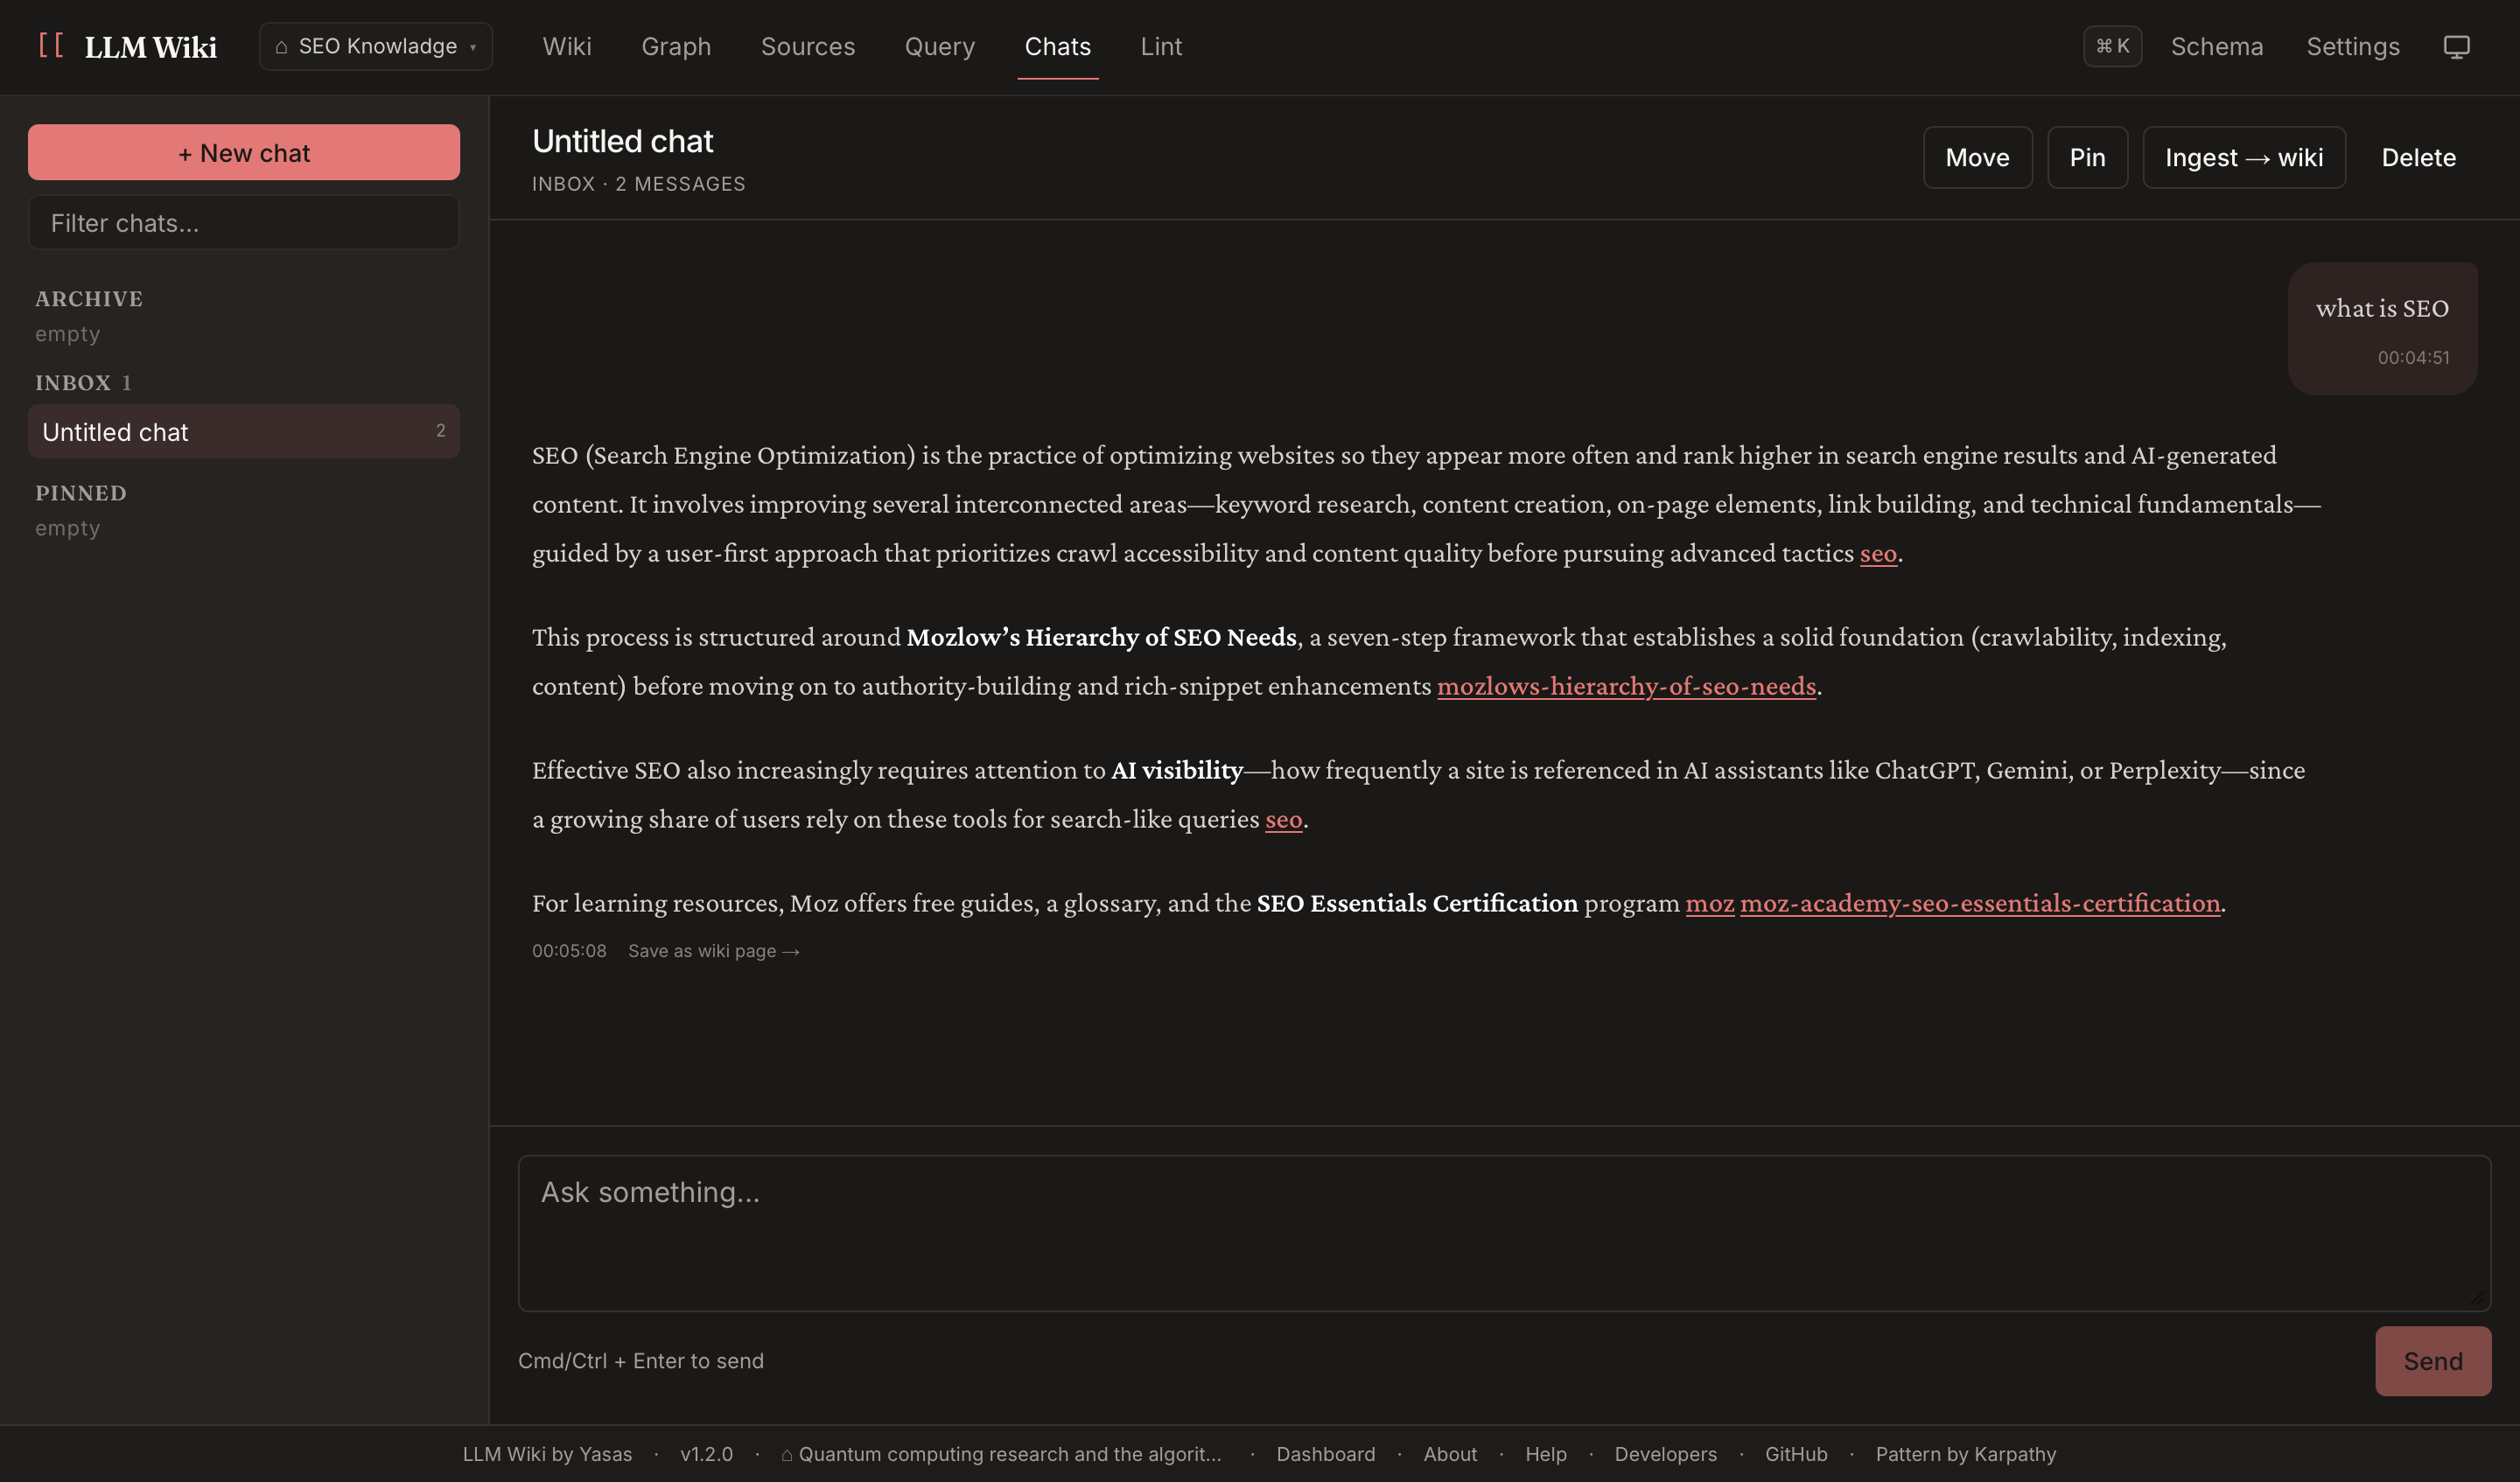Screen dimensions: 2520x1482
Task: Pin this chat
Action: (x=2087, y=157)
